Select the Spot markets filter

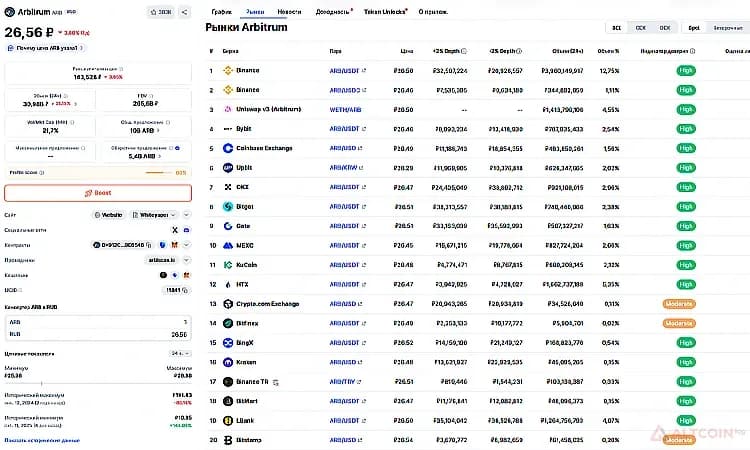tap(694, 28)
